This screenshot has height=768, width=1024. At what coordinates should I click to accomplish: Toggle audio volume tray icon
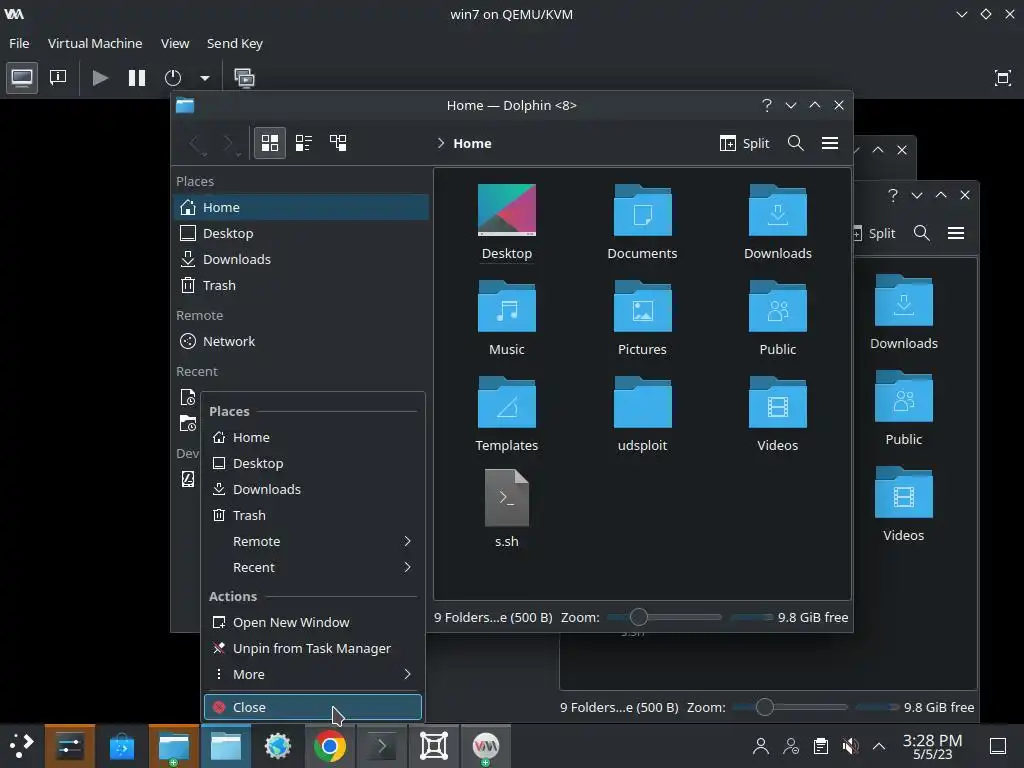[850, 746]
